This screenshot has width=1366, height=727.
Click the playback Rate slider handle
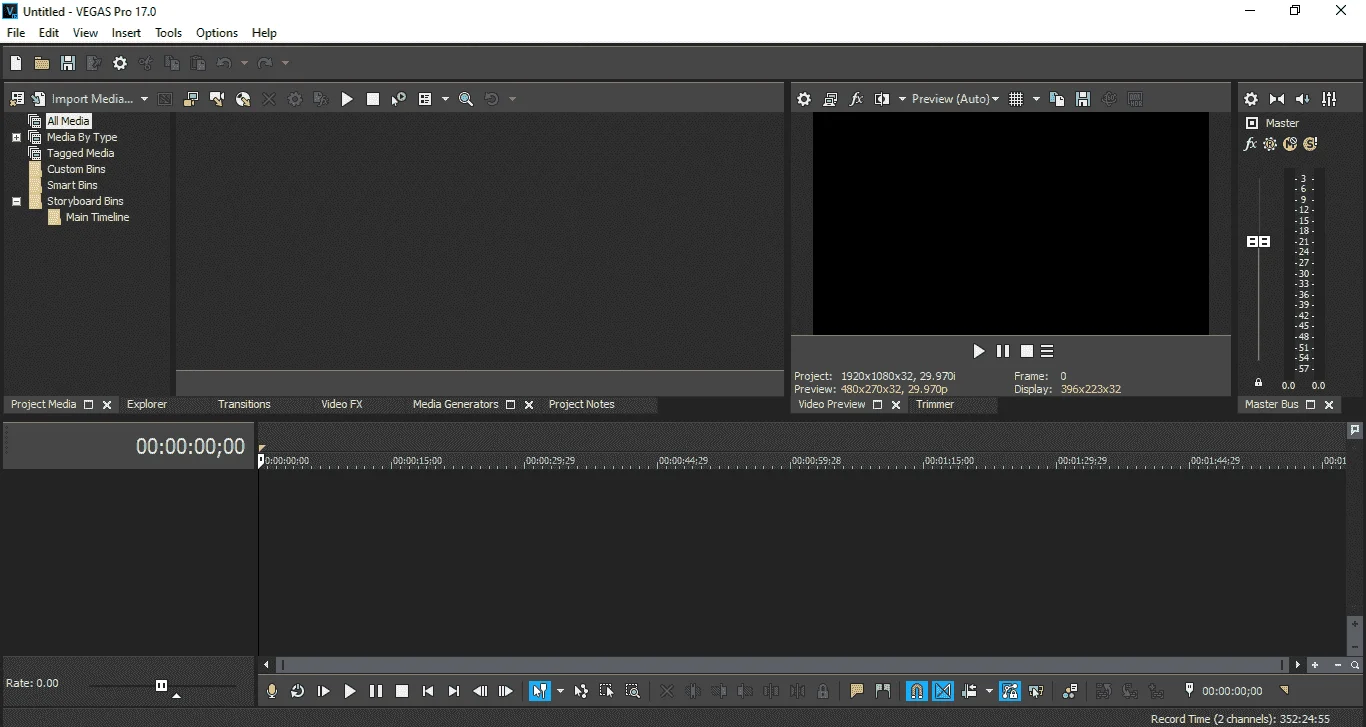[x=161, y=686]
